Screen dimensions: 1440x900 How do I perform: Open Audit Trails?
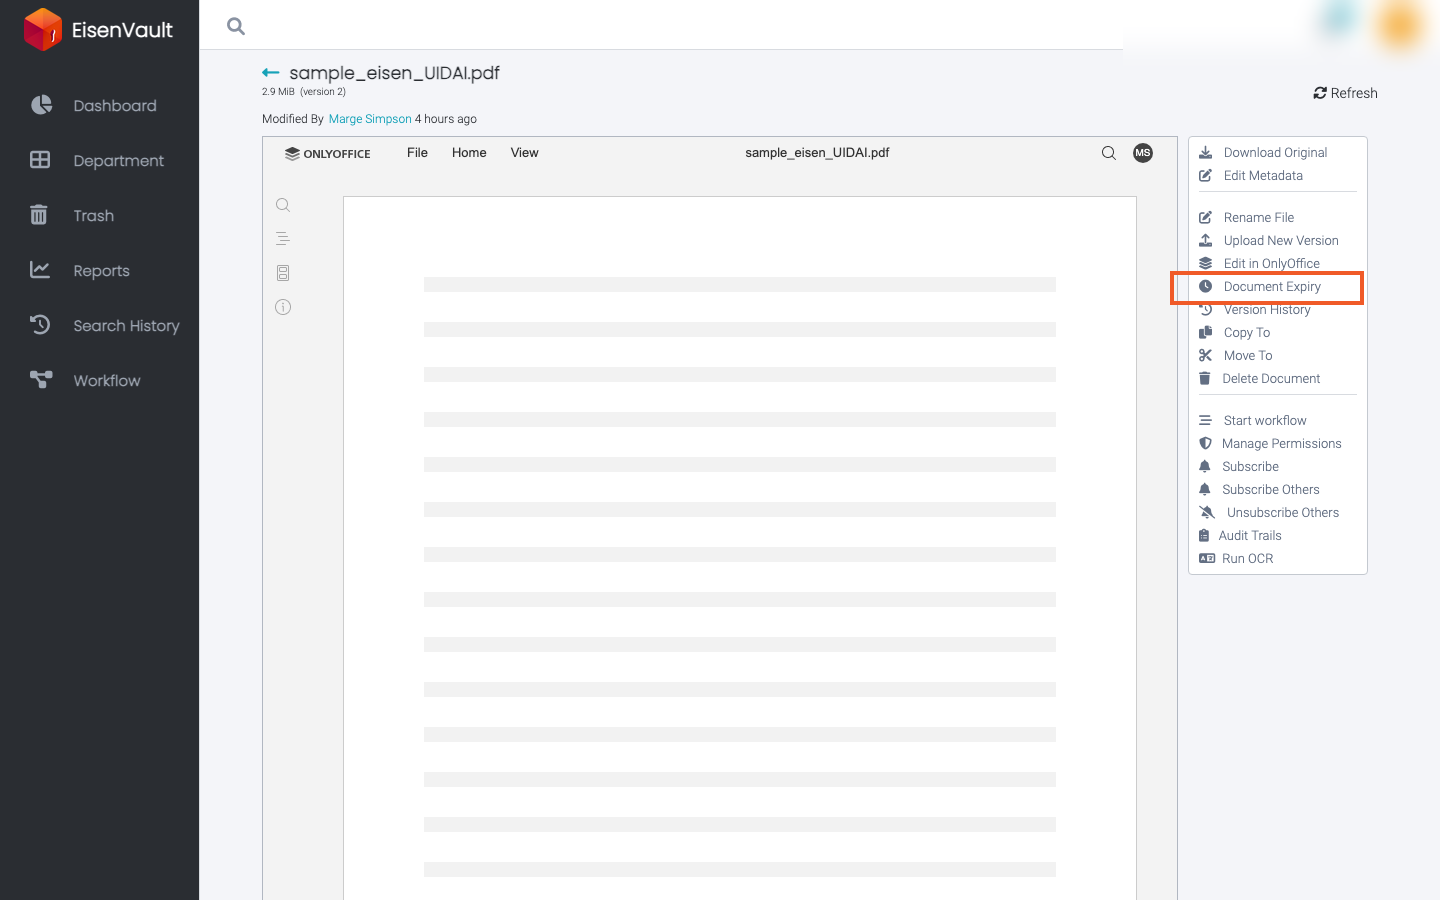1250,535
